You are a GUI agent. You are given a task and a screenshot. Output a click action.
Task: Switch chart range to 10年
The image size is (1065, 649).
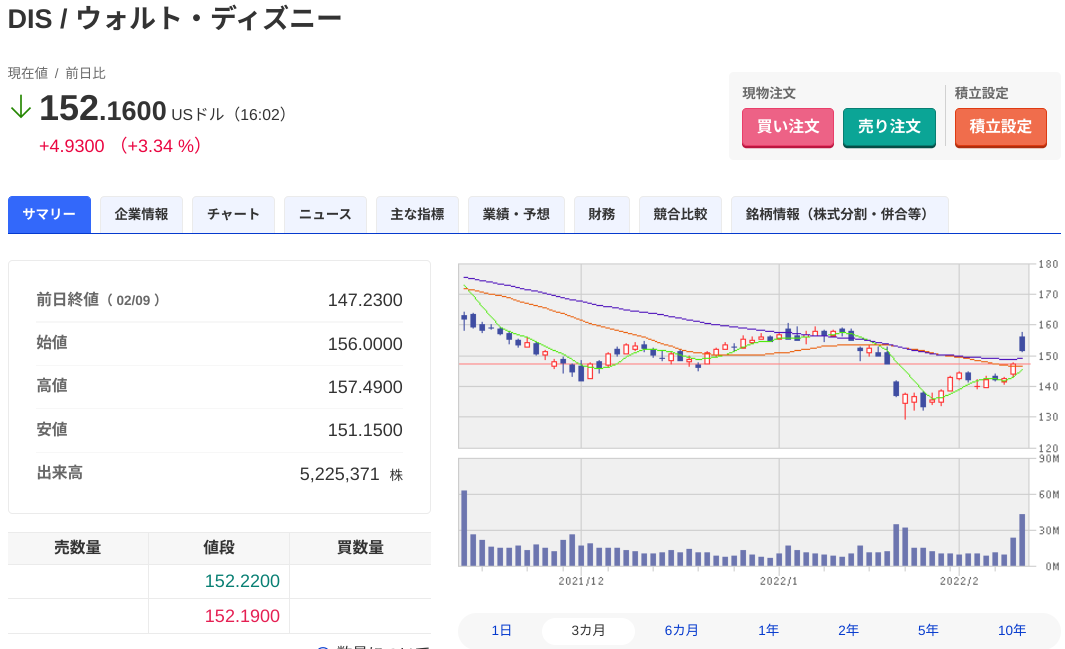1011,631
